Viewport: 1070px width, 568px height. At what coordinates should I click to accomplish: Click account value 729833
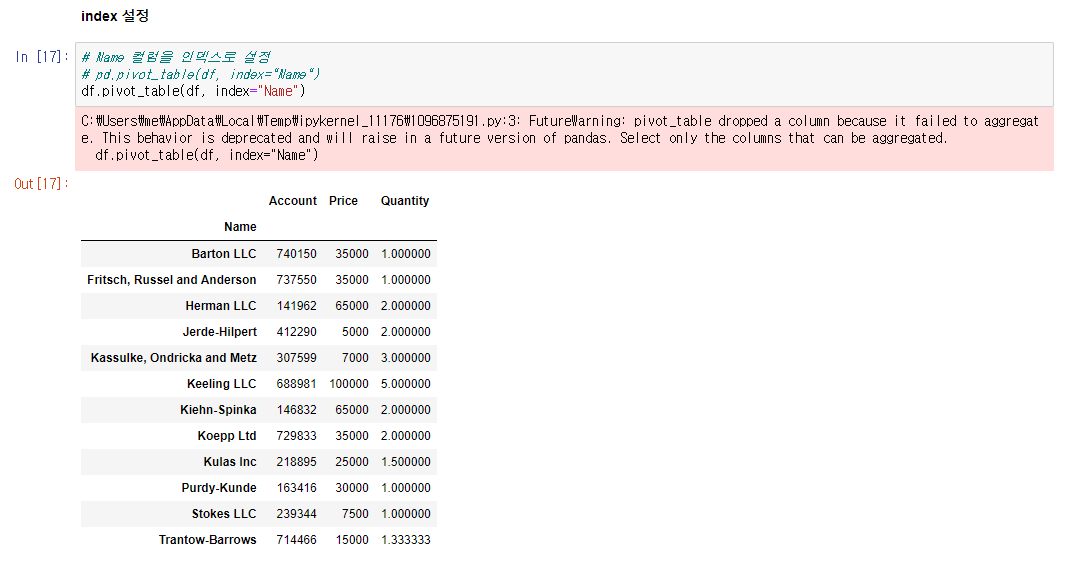click(x=296, y=435)
